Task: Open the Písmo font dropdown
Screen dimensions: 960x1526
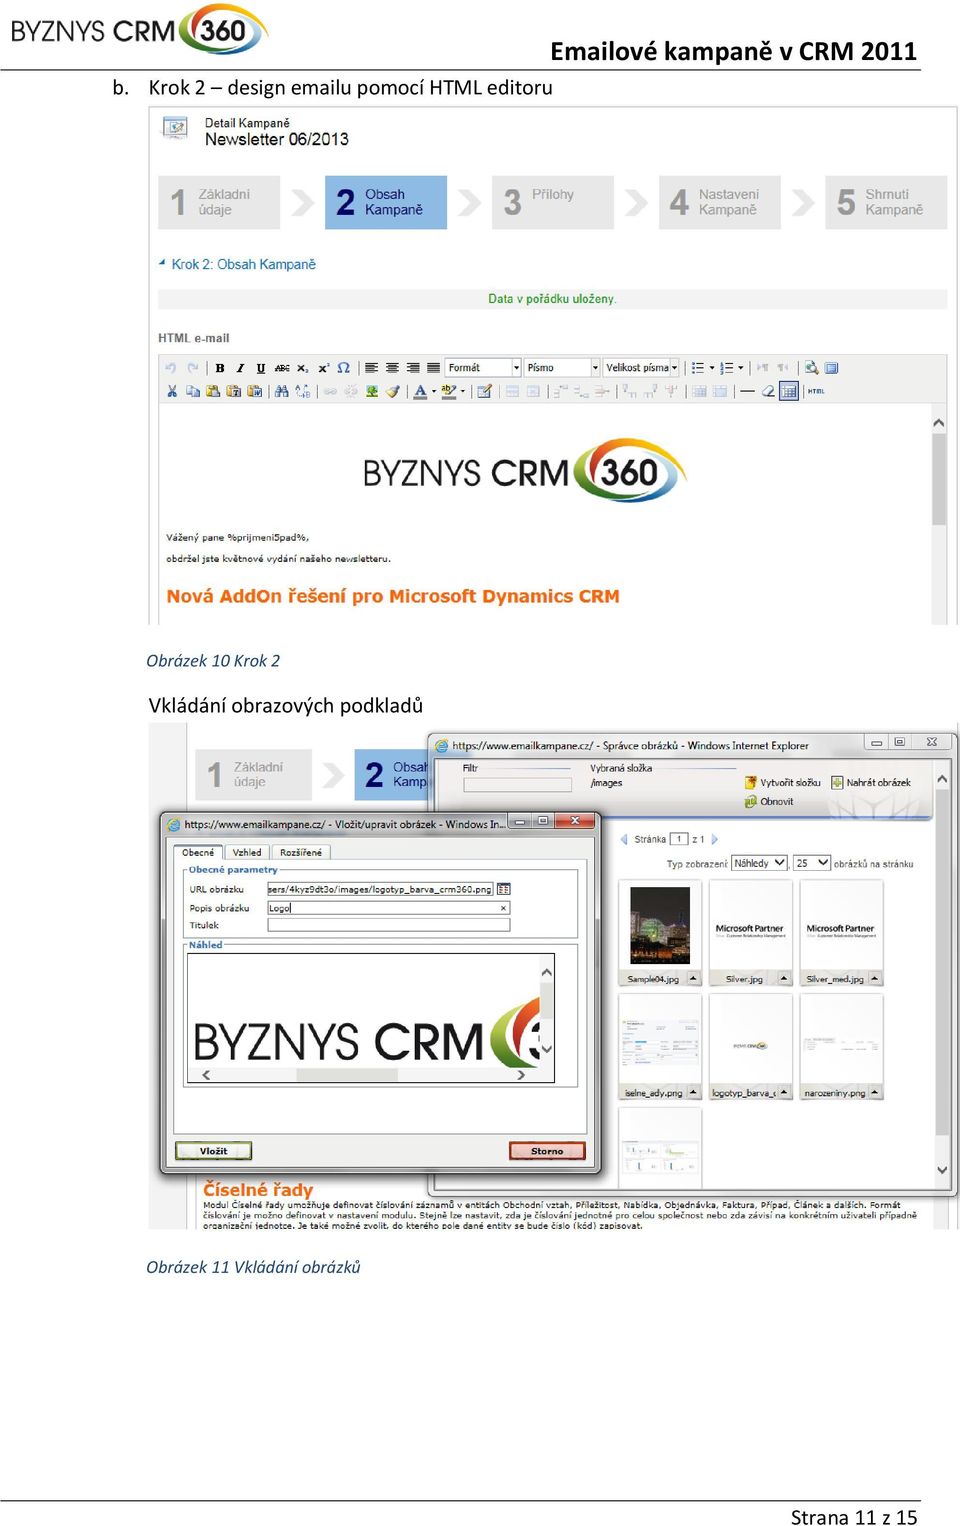Action: (x=562, y=368)
